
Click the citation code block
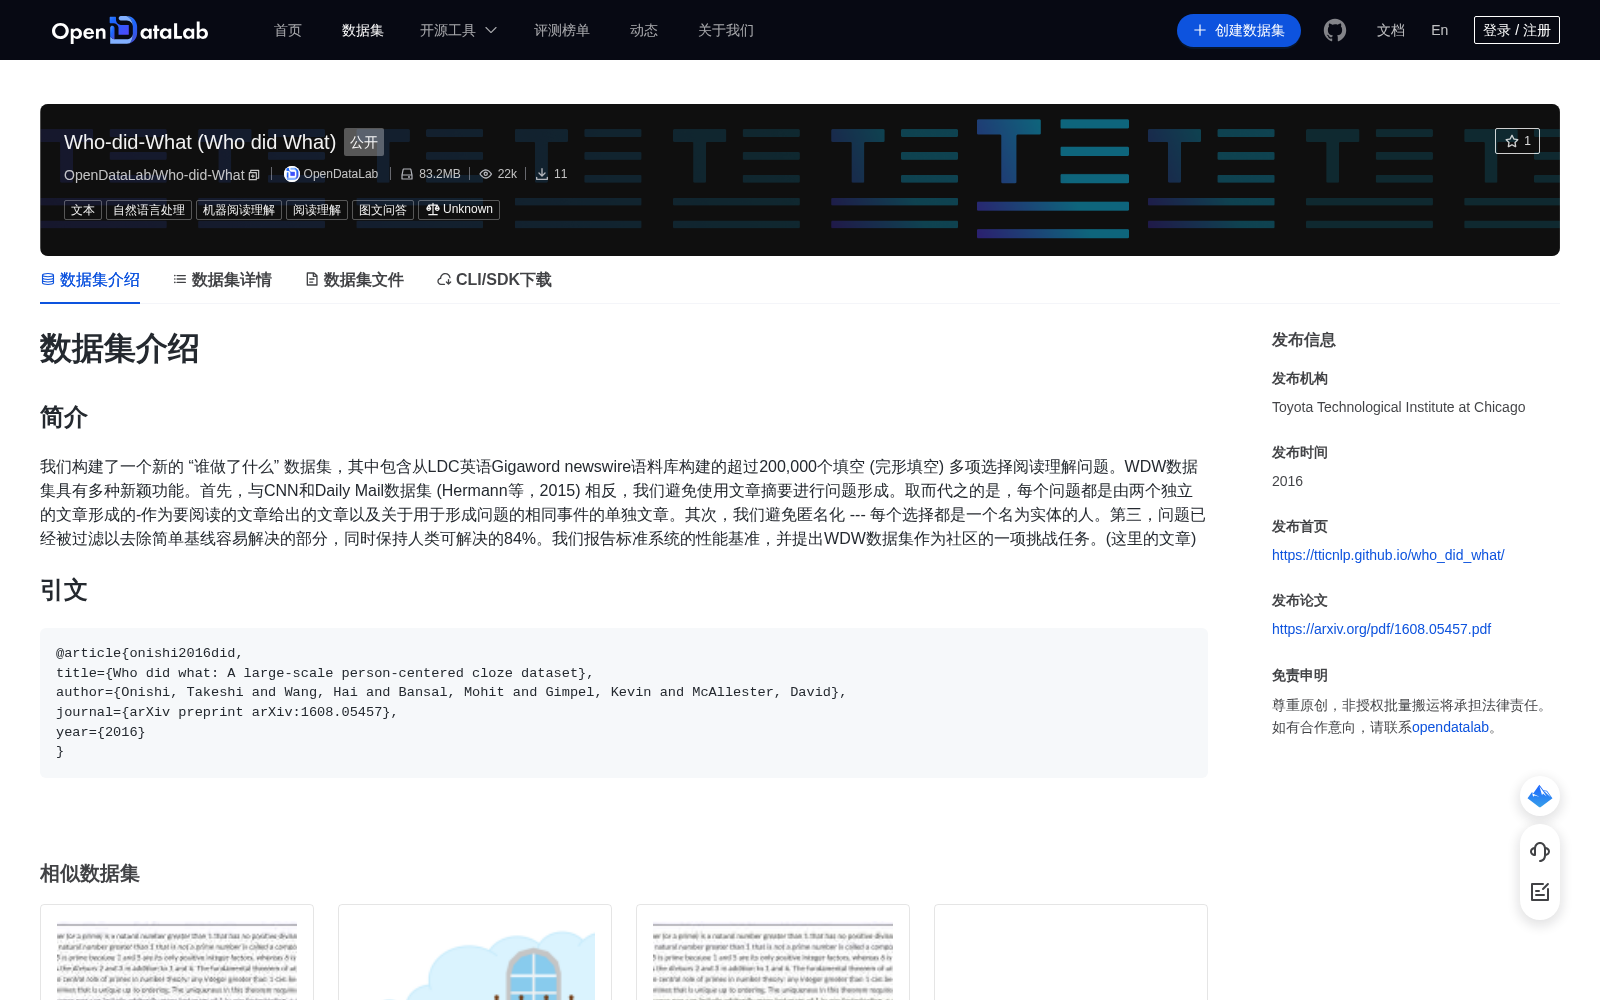click(624, 703)
